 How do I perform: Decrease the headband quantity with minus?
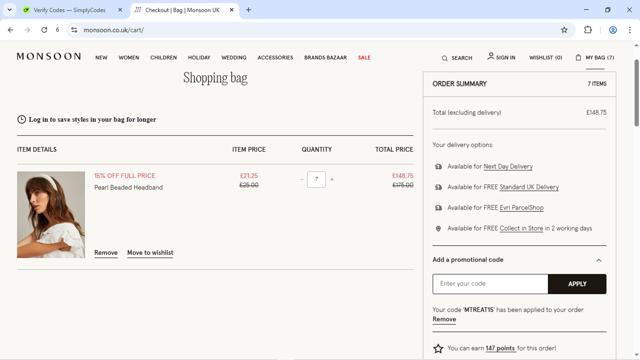click(302, 180)
